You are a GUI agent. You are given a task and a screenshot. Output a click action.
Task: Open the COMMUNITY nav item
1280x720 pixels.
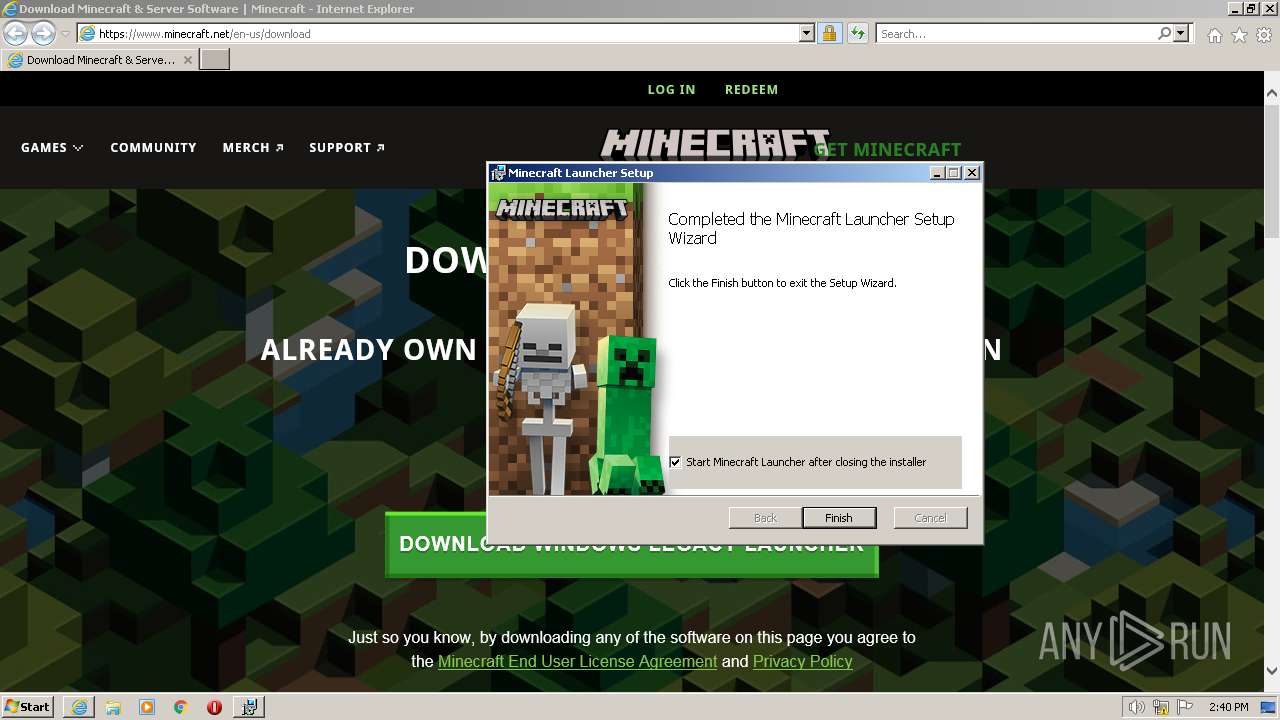click(x=153, y=147)
